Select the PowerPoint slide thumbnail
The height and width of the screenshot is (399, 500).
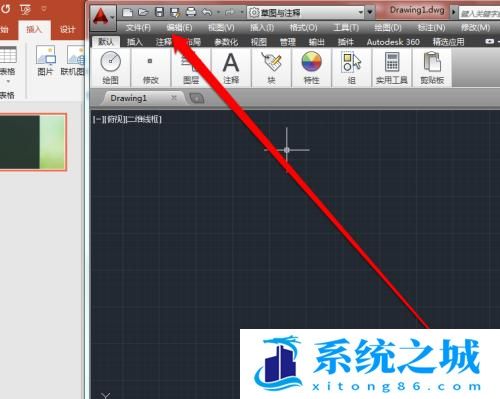click(x=33, y=142)
